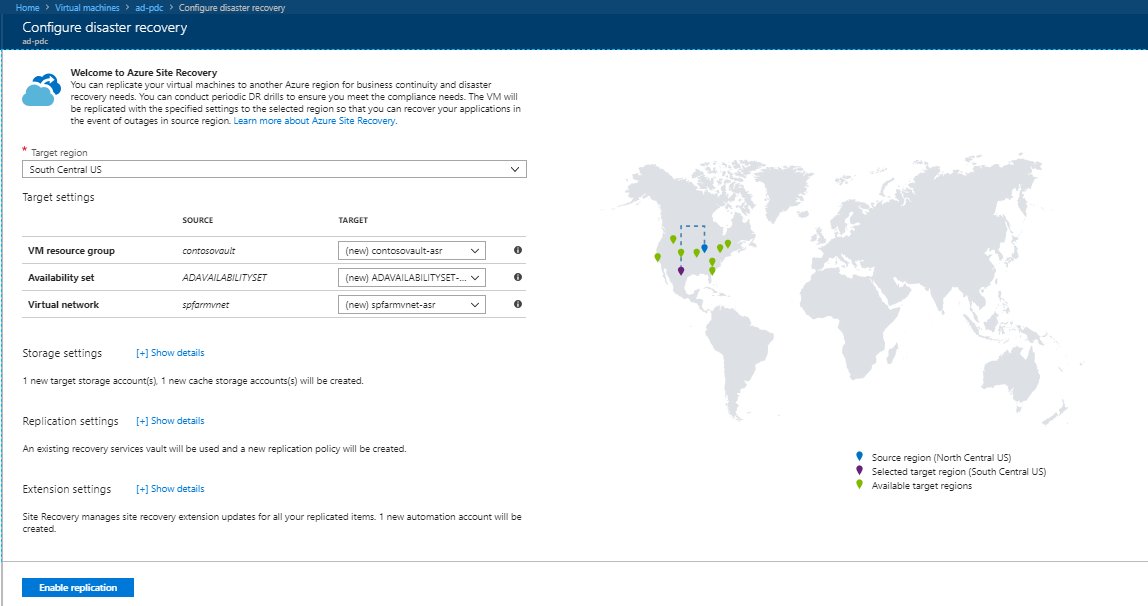Click the purple selected target region map pin

coord(681,271)
